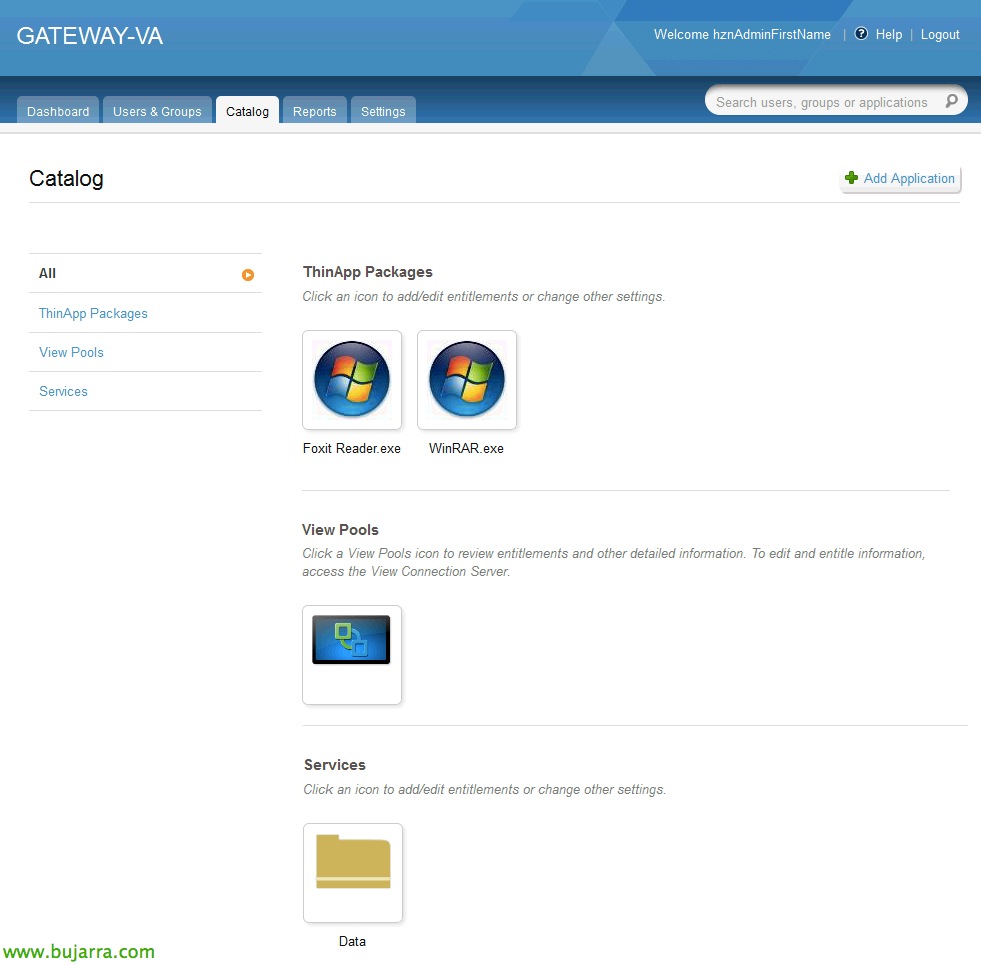Viewport: 981px width, 965px height.
Task: Open the Foxit Reader.exe ThinApp icon
Action: pos(352,380)
